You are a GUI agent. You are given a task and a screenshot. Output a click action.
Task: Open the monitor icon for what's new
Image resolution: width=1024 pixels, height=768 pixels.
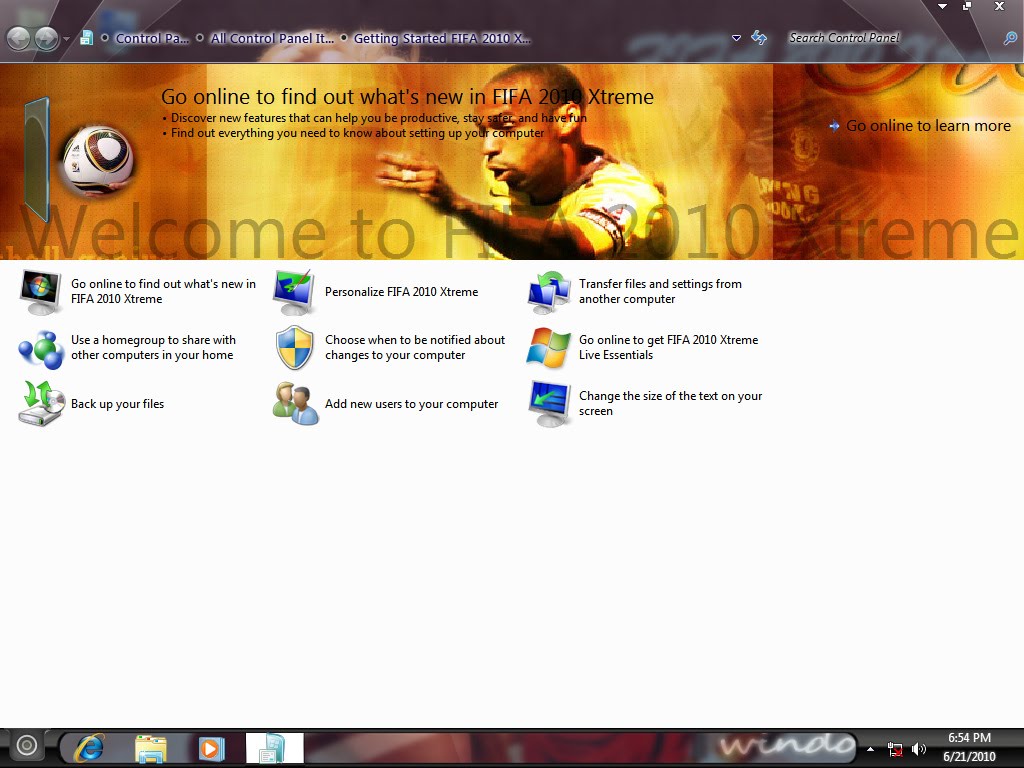40,292
